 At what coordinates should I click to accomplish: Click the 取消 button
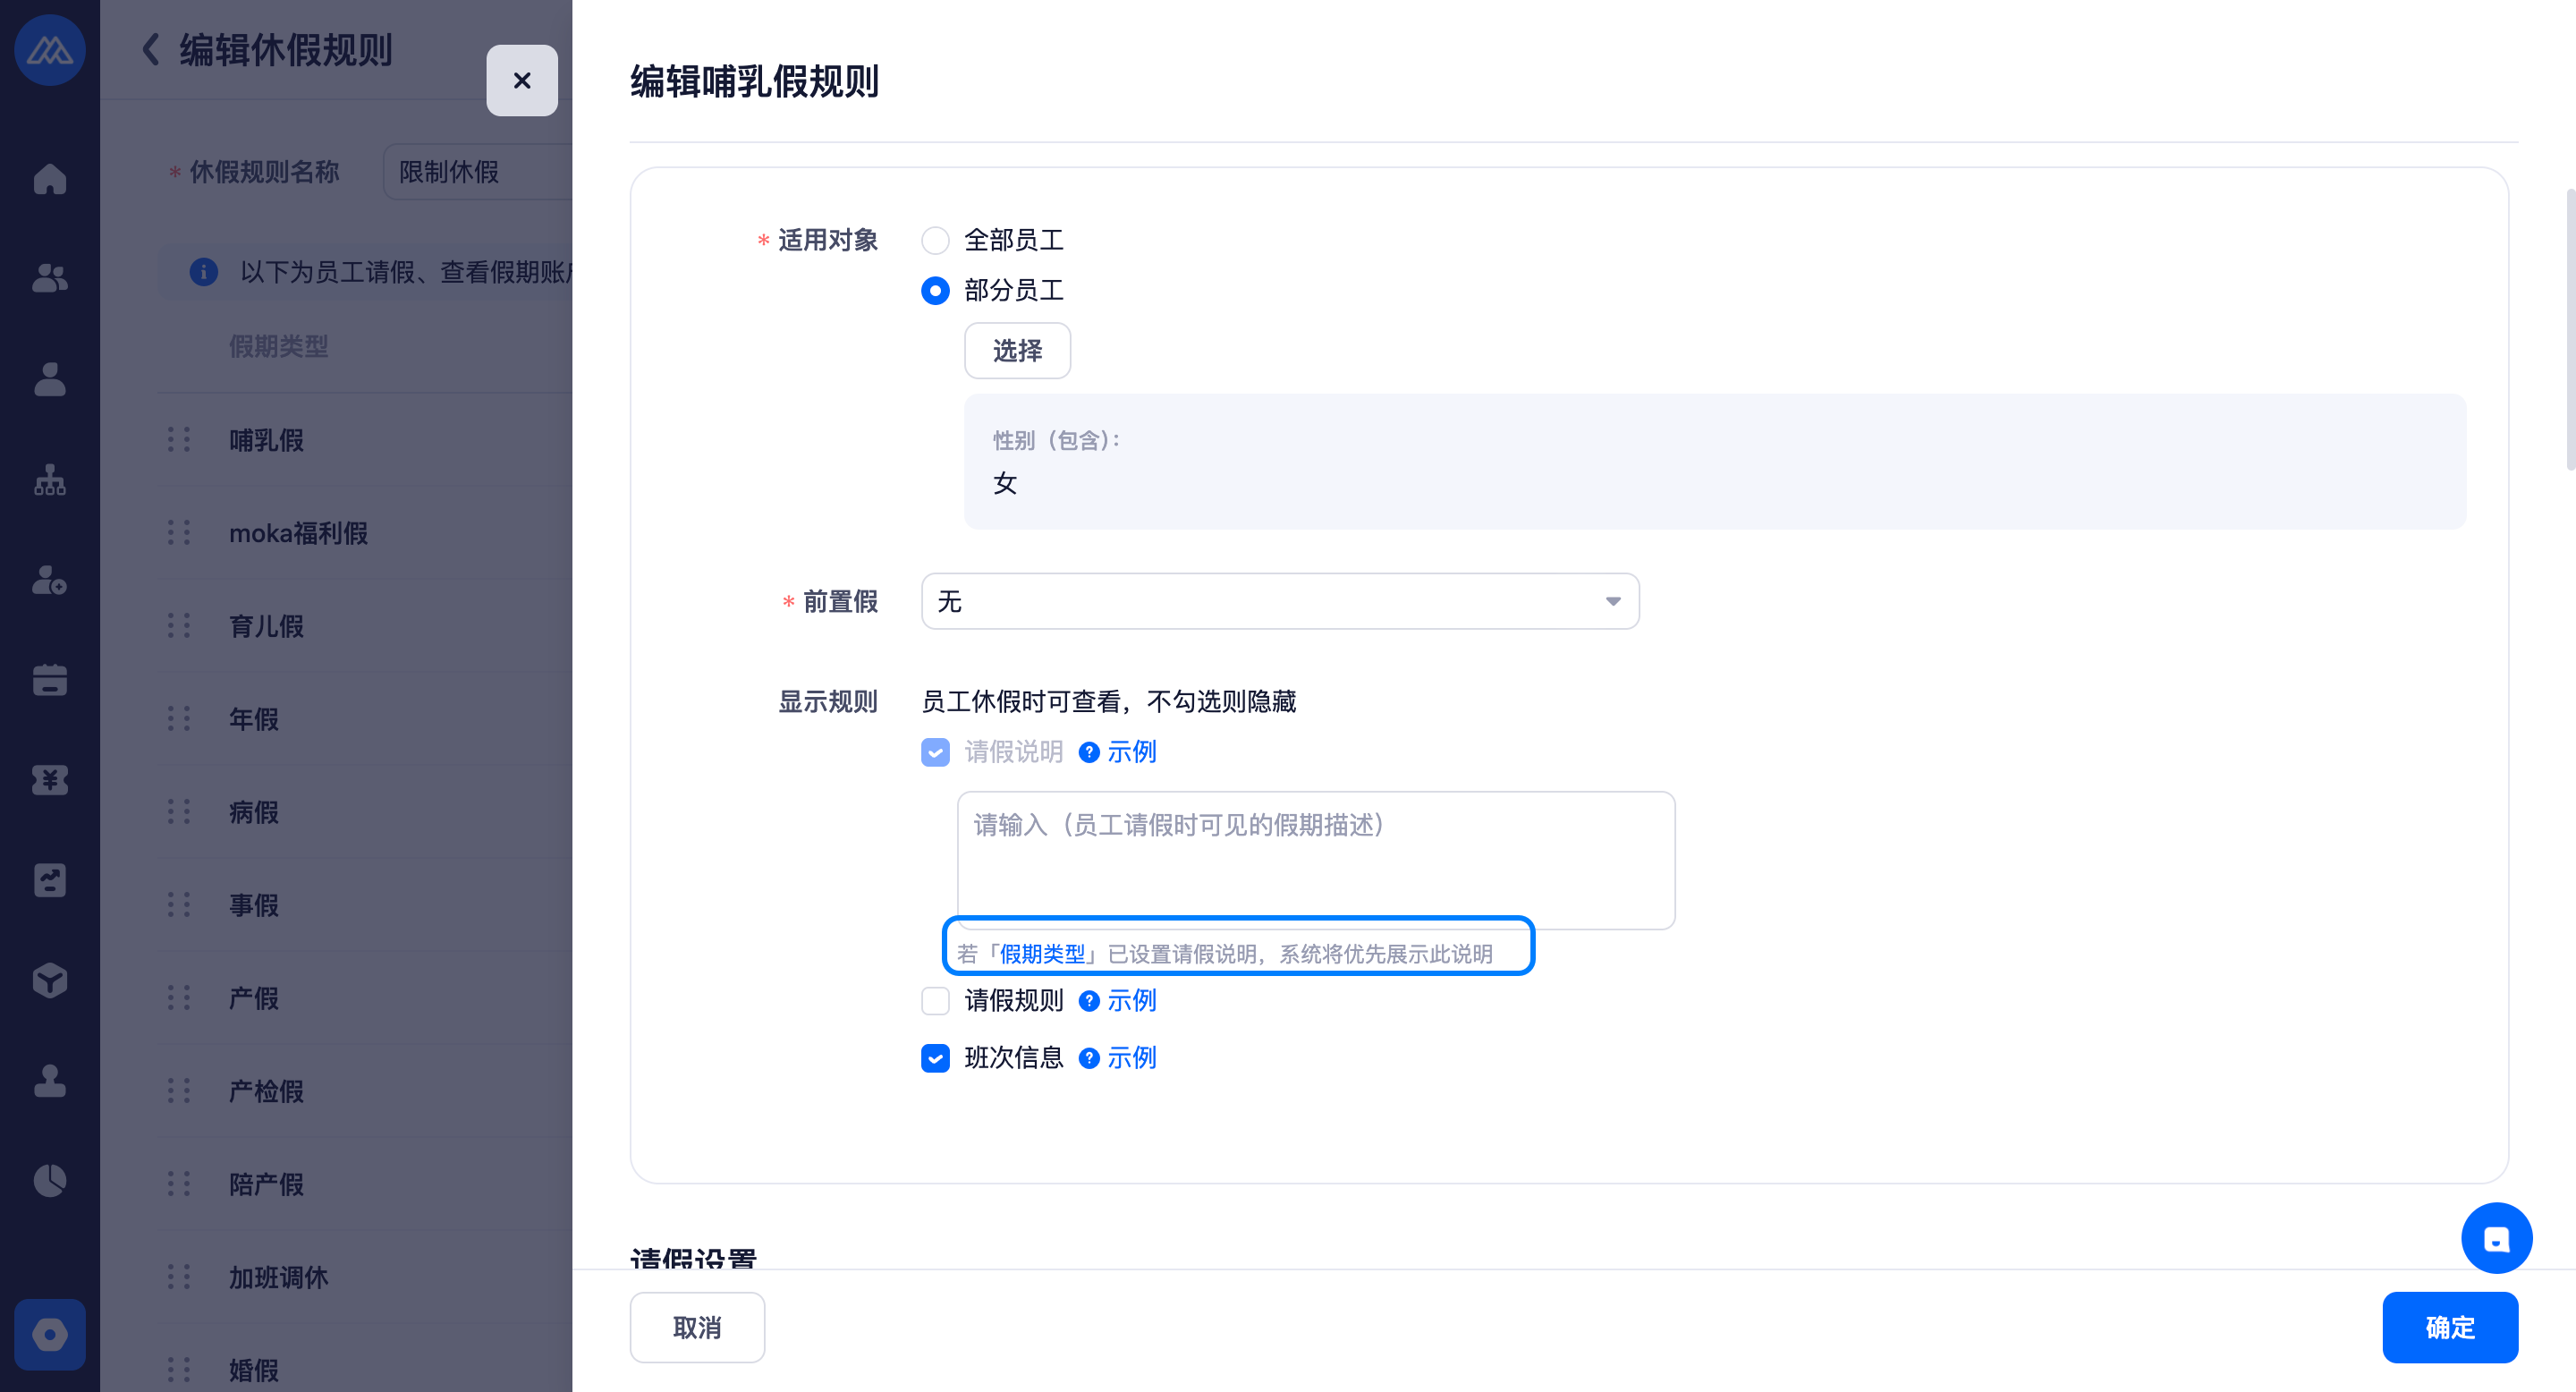pyautogui.click(x=697, y=1328)
